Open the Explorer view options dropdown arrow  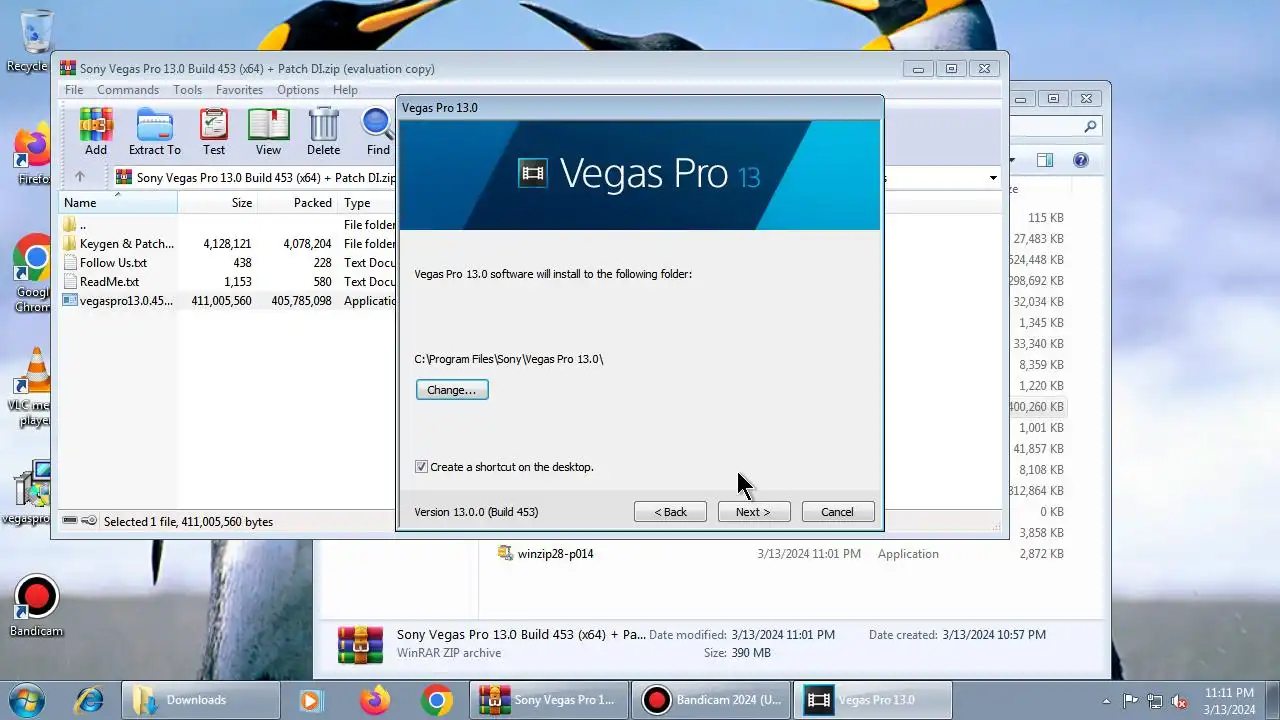(1012, 160)
